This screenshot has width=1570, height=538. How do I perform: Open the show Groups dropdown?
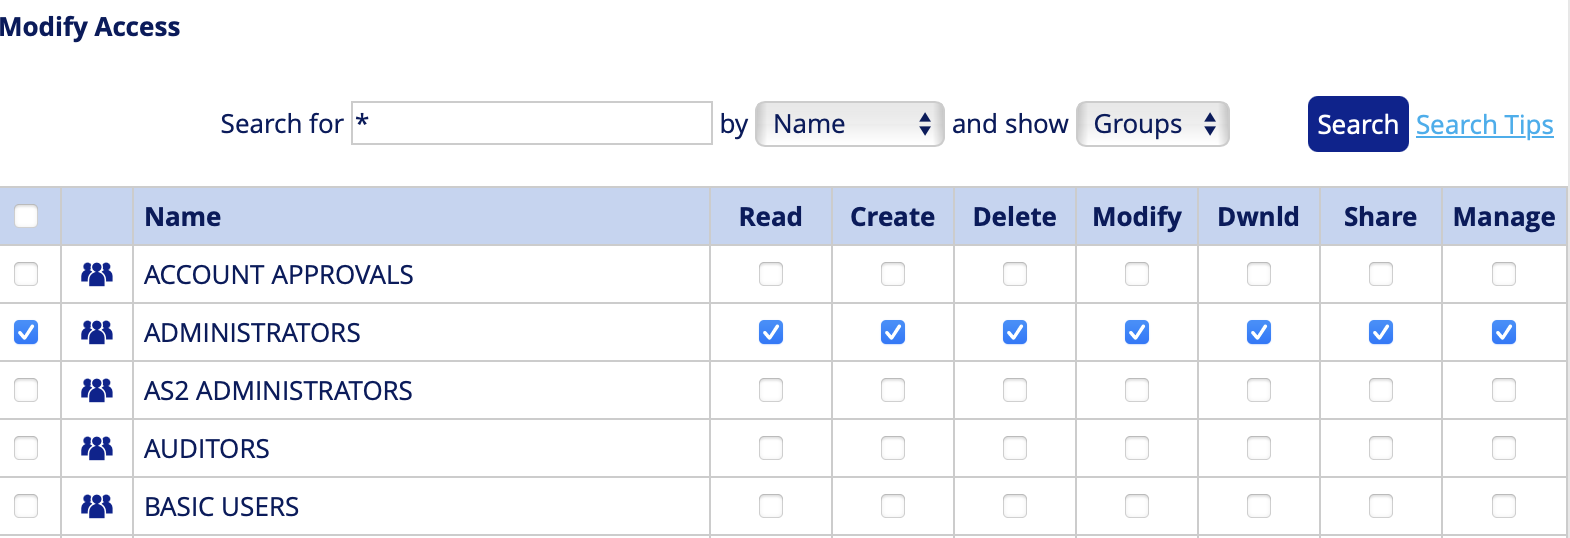point(1152,124)
